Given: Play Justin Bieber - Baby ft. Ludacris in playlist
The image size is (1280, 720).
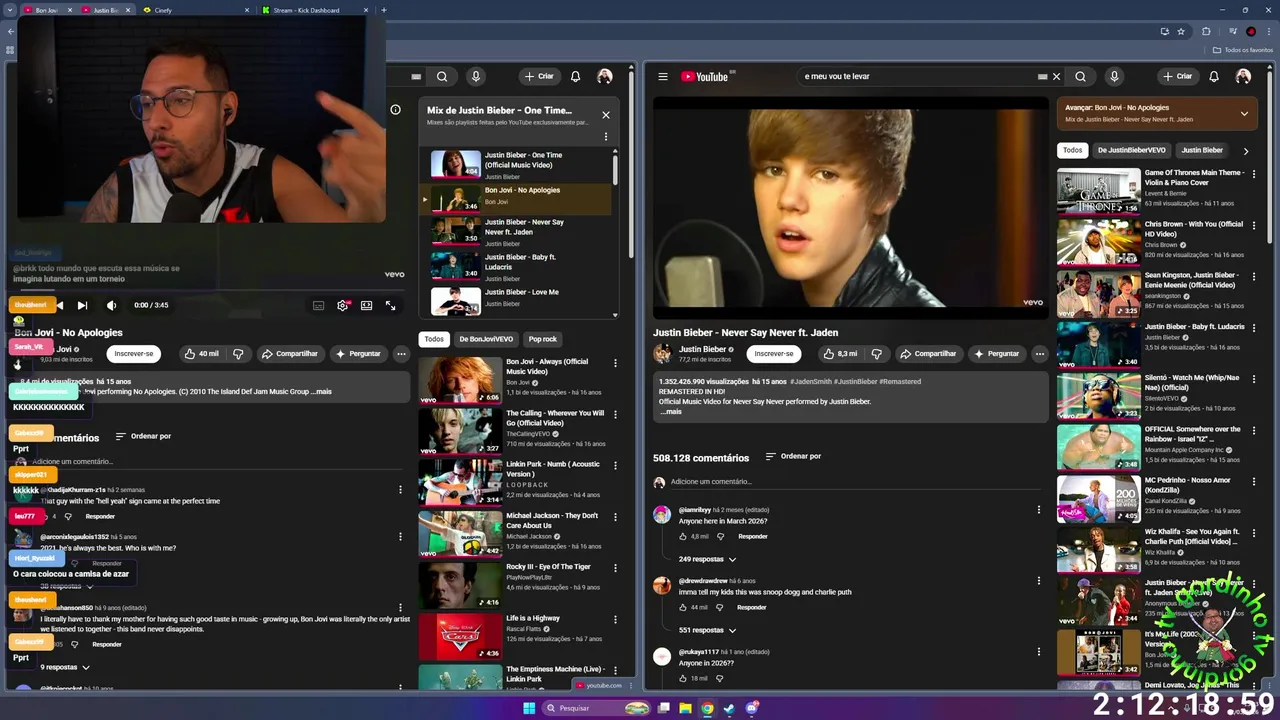Looking at the screenshot, I should (x=514, y=266).
